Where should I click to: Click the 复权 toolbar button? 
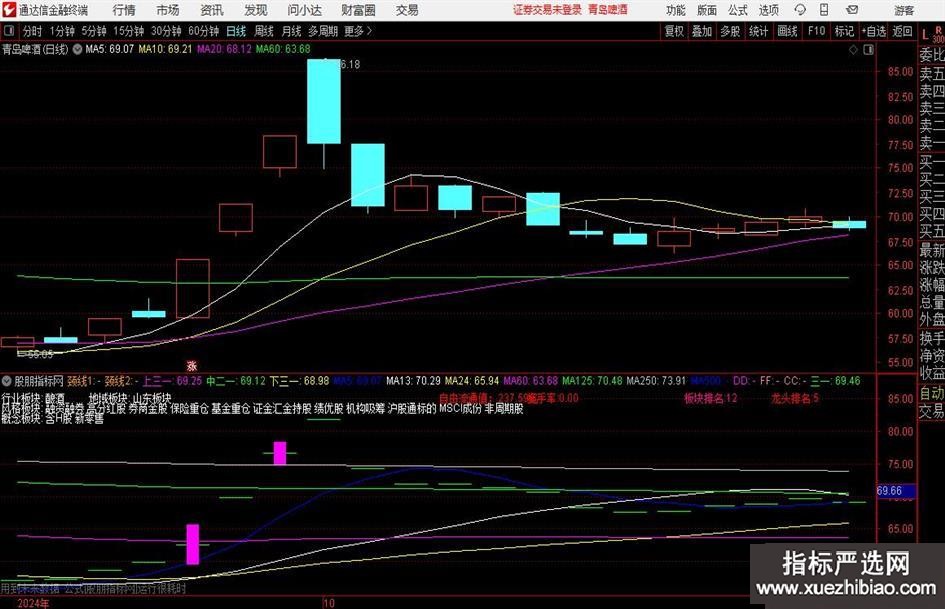click(674, 31)
